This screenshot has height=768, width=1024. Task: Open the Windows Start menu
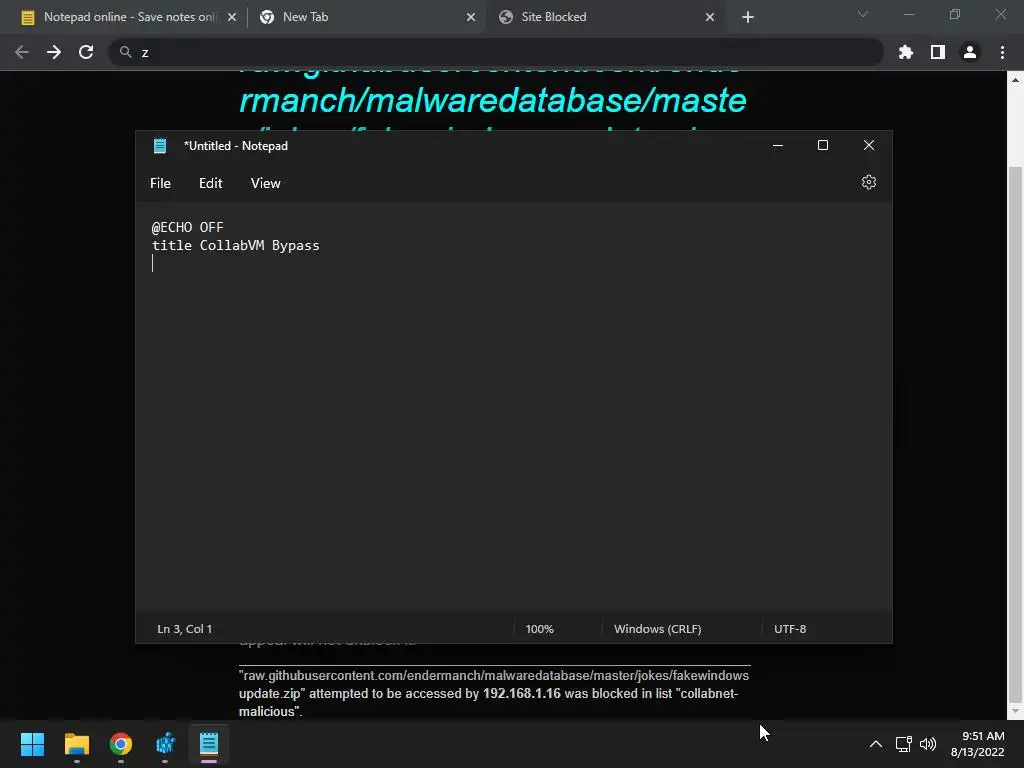33,743
